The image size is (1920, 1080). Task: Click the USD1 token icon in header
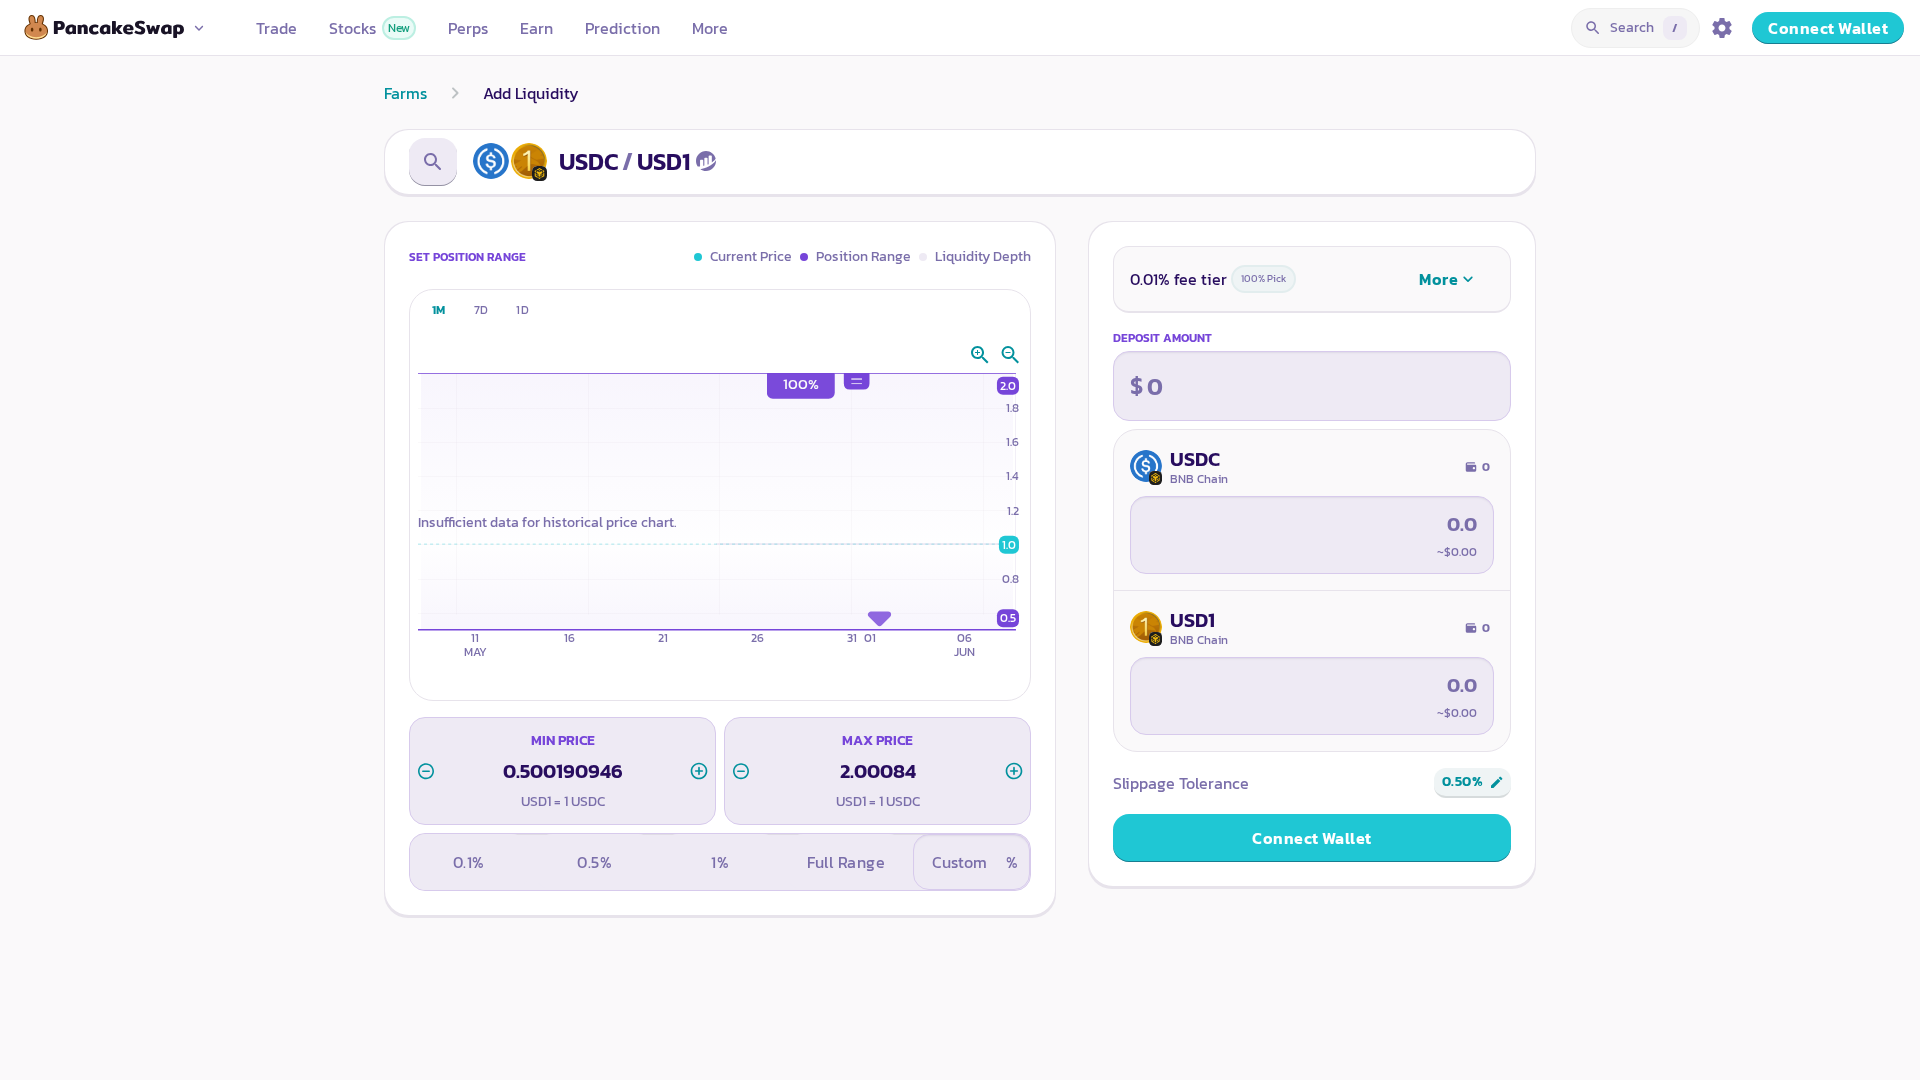tap(529, 161)
